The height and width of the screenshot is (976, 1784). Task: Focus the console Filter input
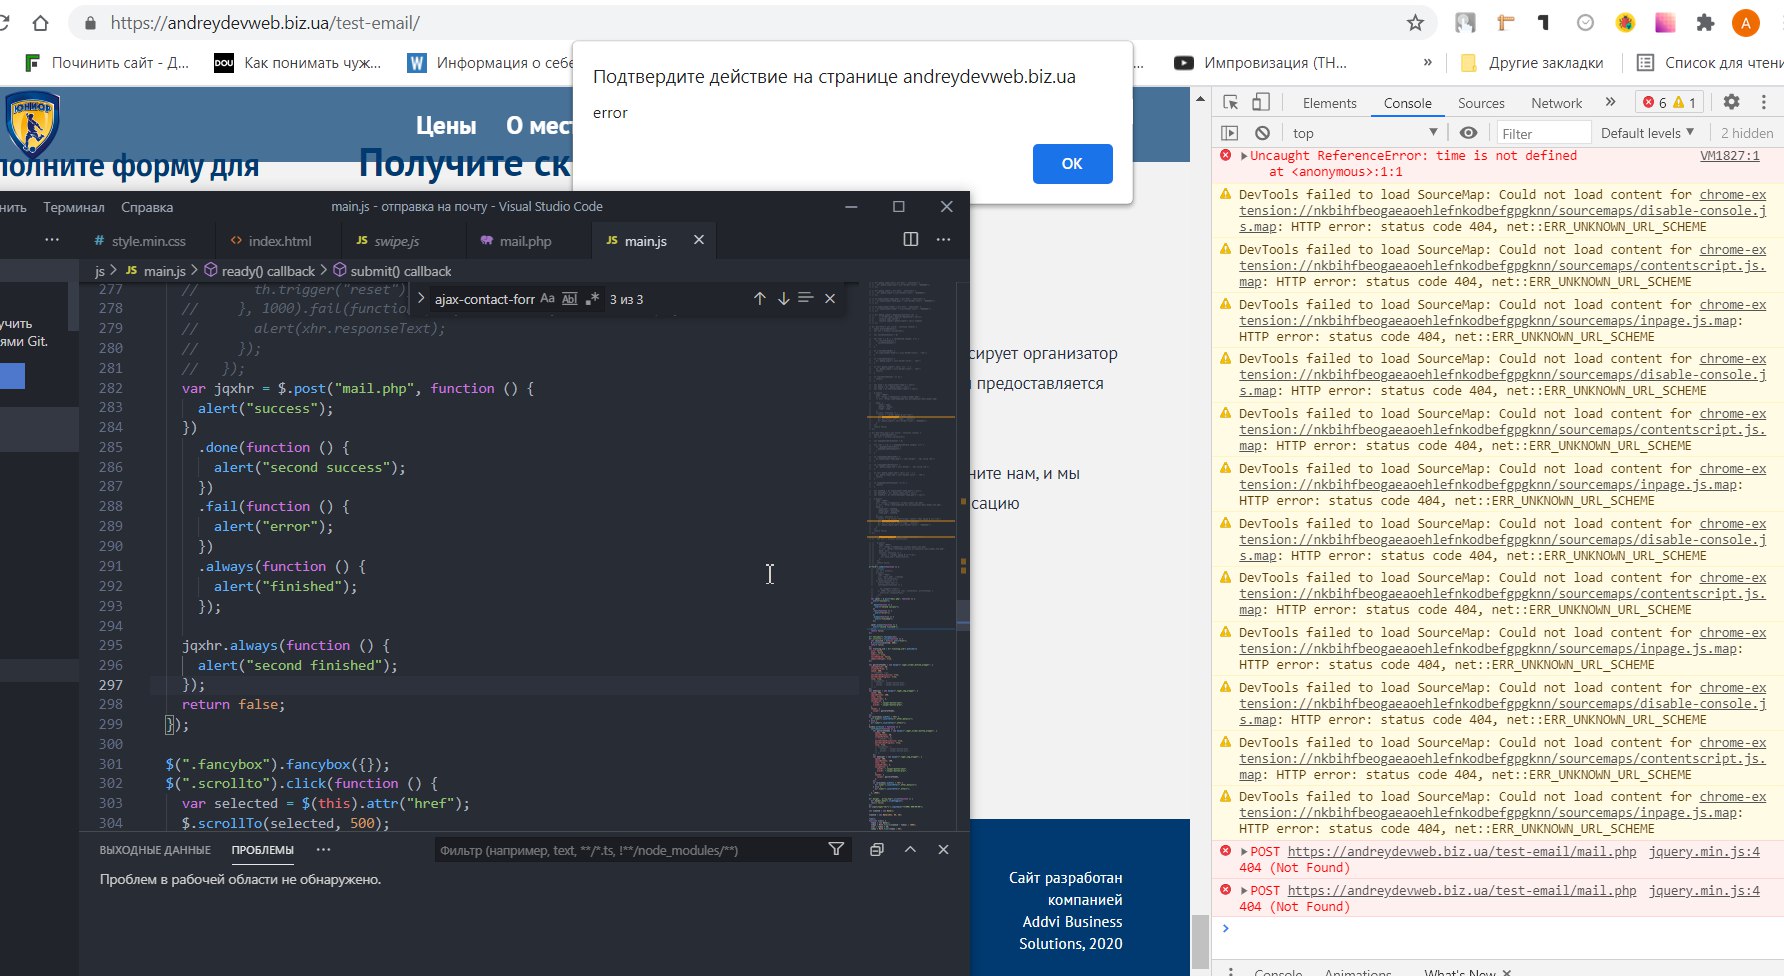[x=1543, y=133]
